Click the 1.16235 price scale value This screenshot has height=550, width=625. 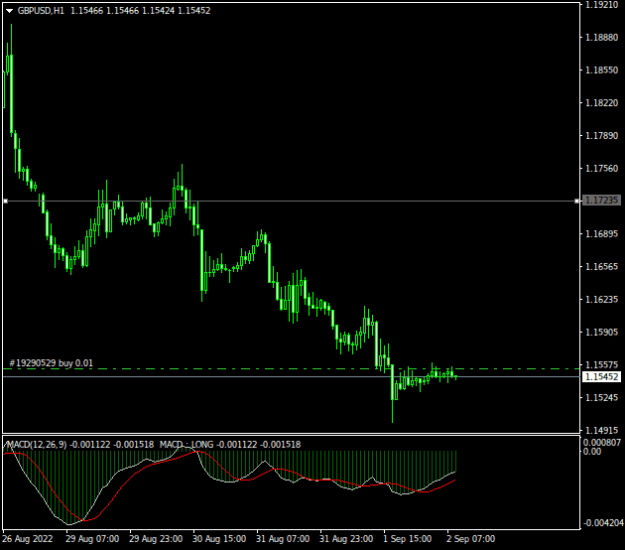(x=601, y=299)
